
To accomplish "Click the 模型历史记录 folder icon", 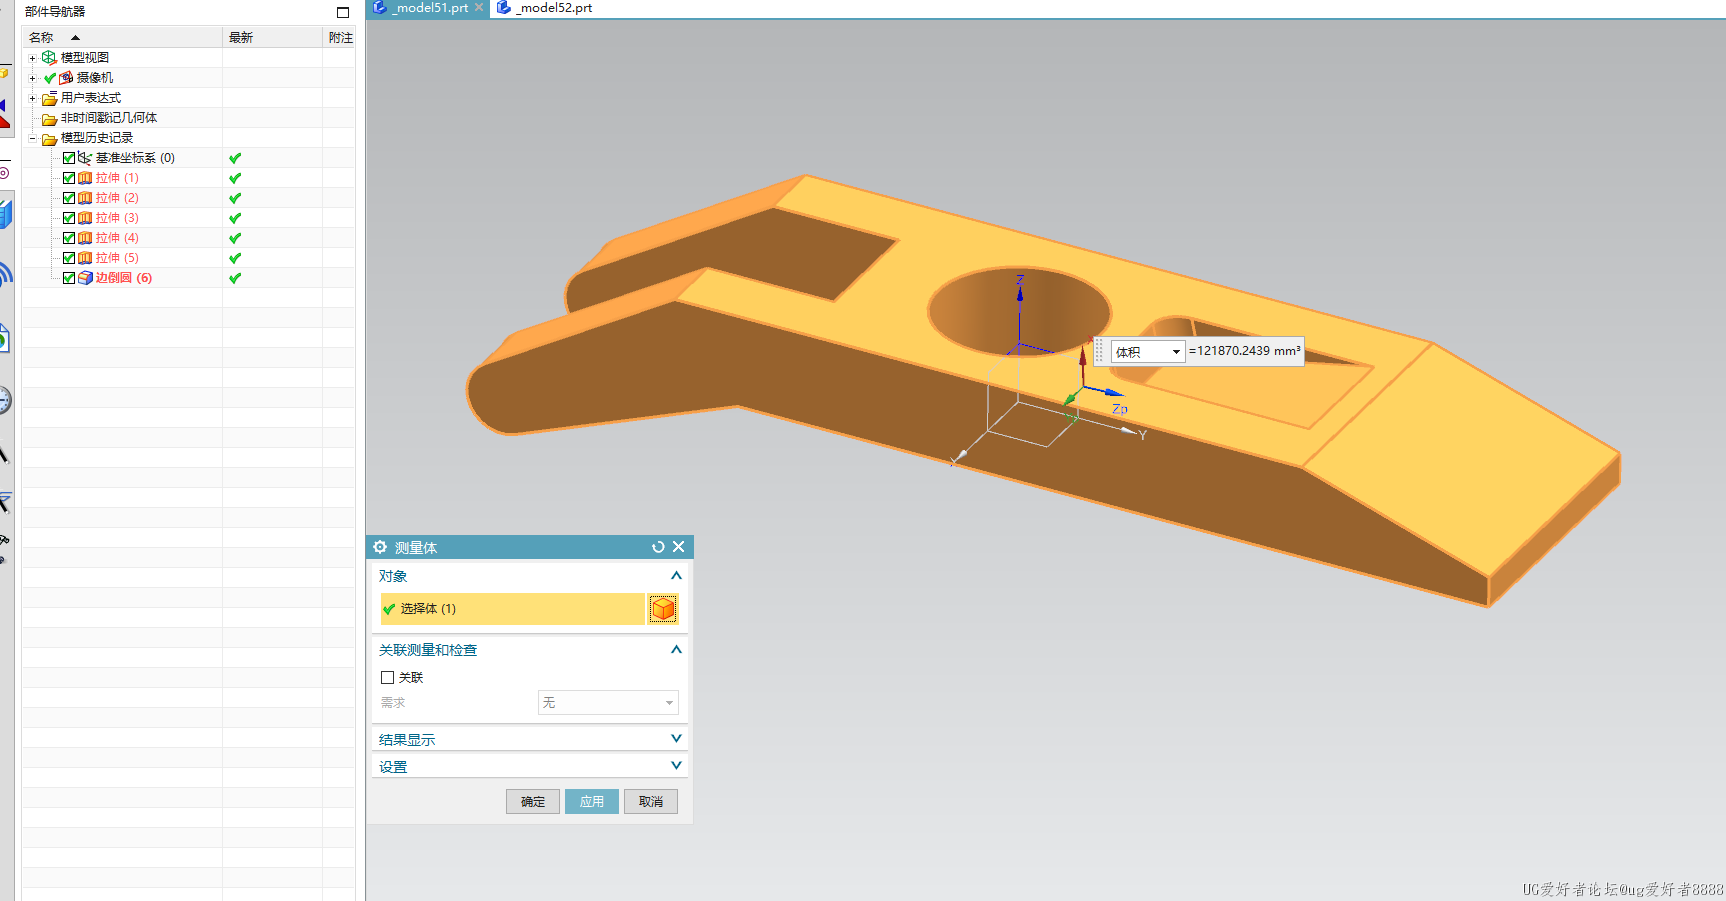I will point(49,138).
